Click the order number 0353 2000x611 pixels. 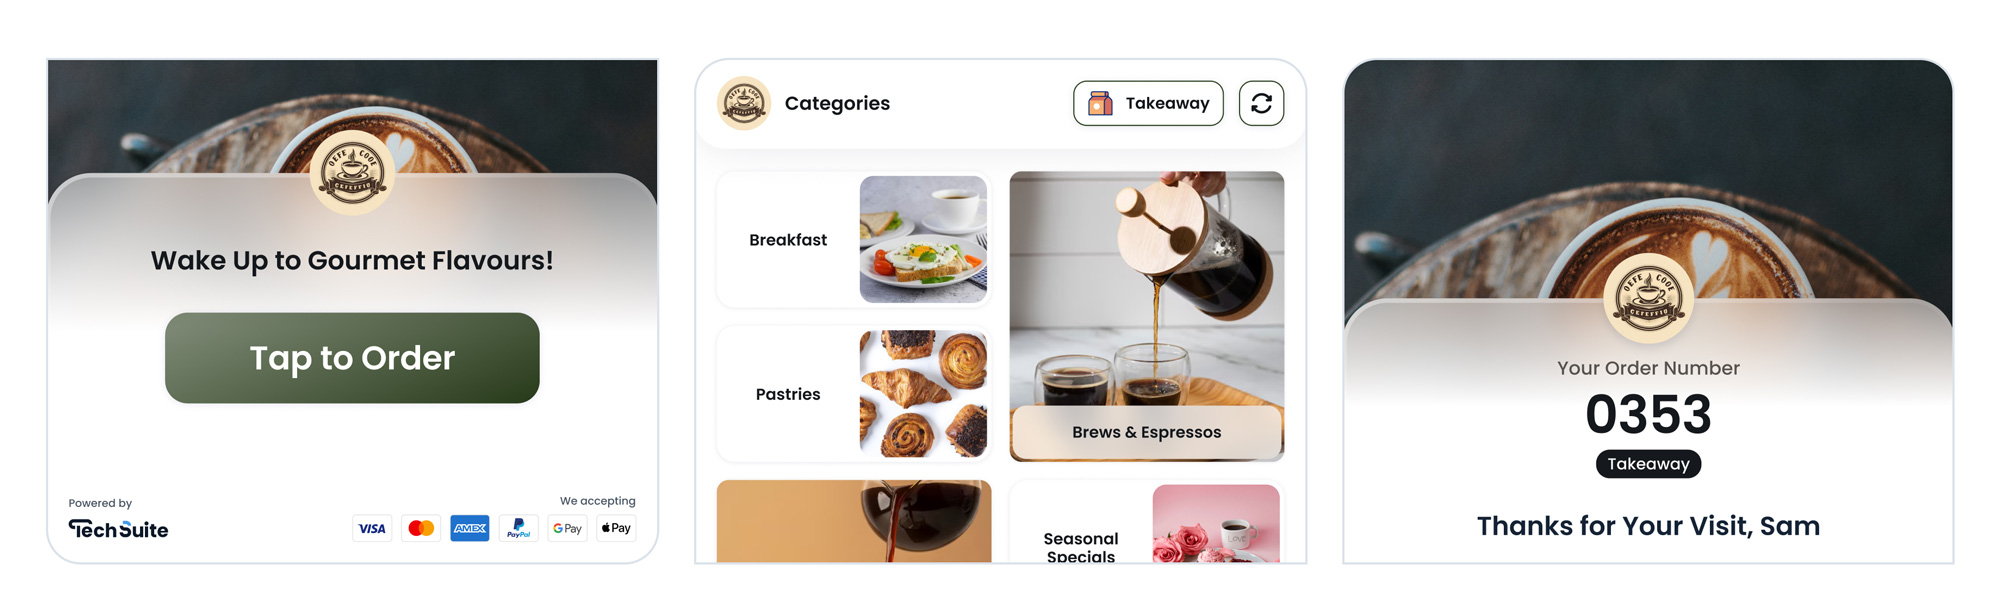(1648, 414)
